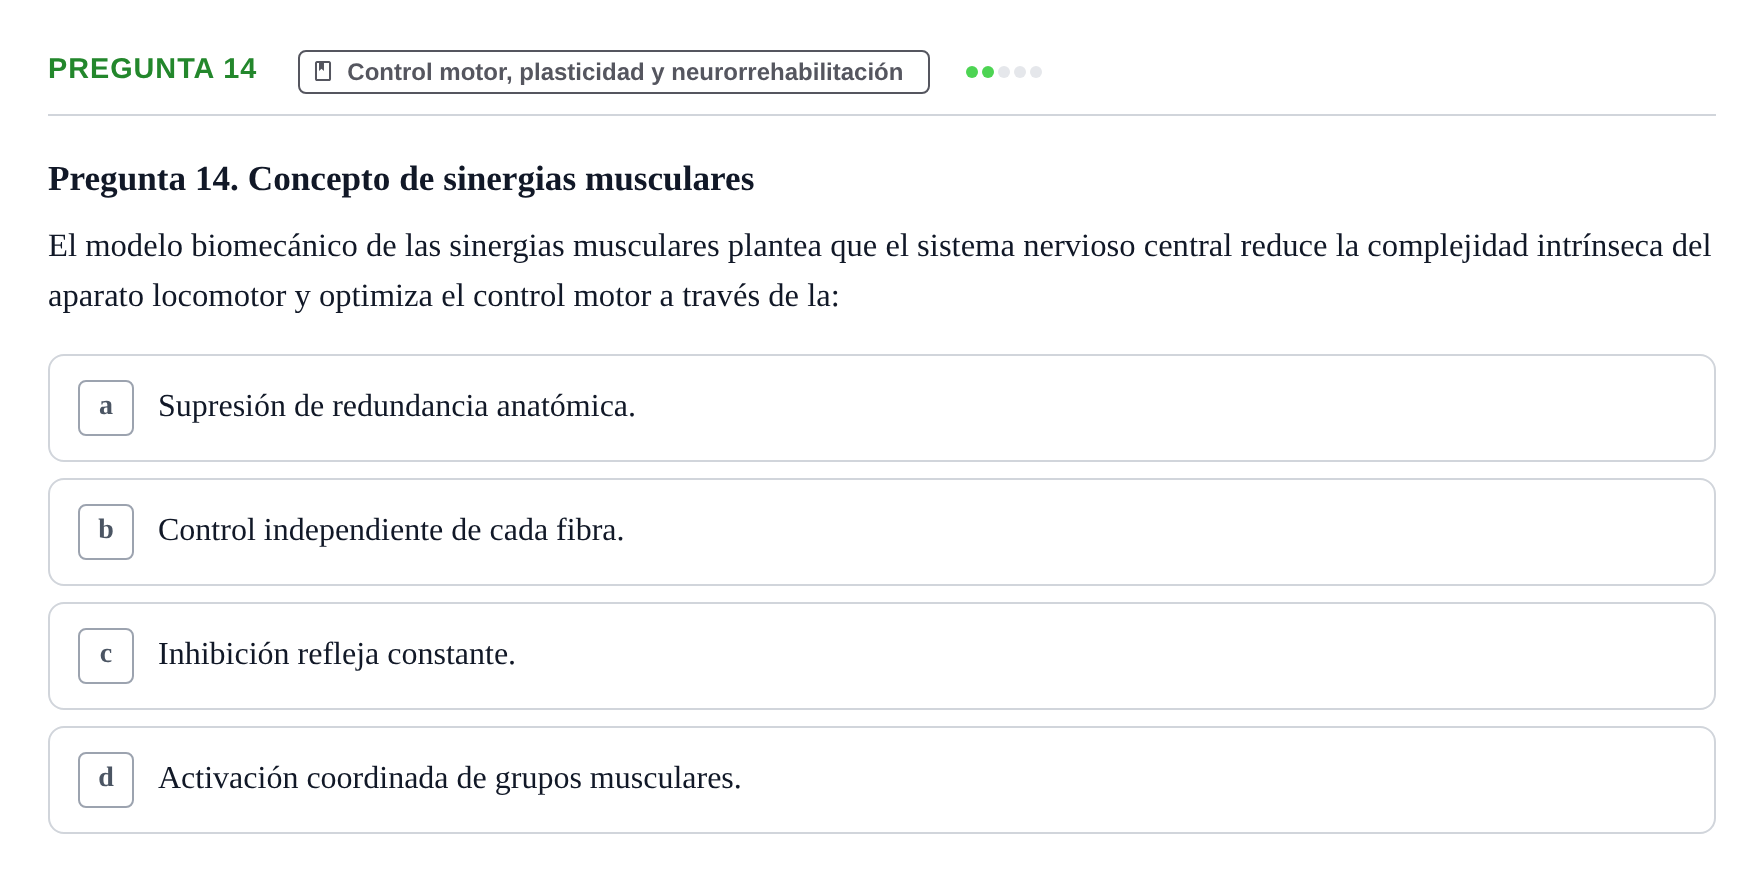Select answer 'Supresión de redundancia anatómica'
The height and width of the screenshot is (882, 1764).
(882, 408)
